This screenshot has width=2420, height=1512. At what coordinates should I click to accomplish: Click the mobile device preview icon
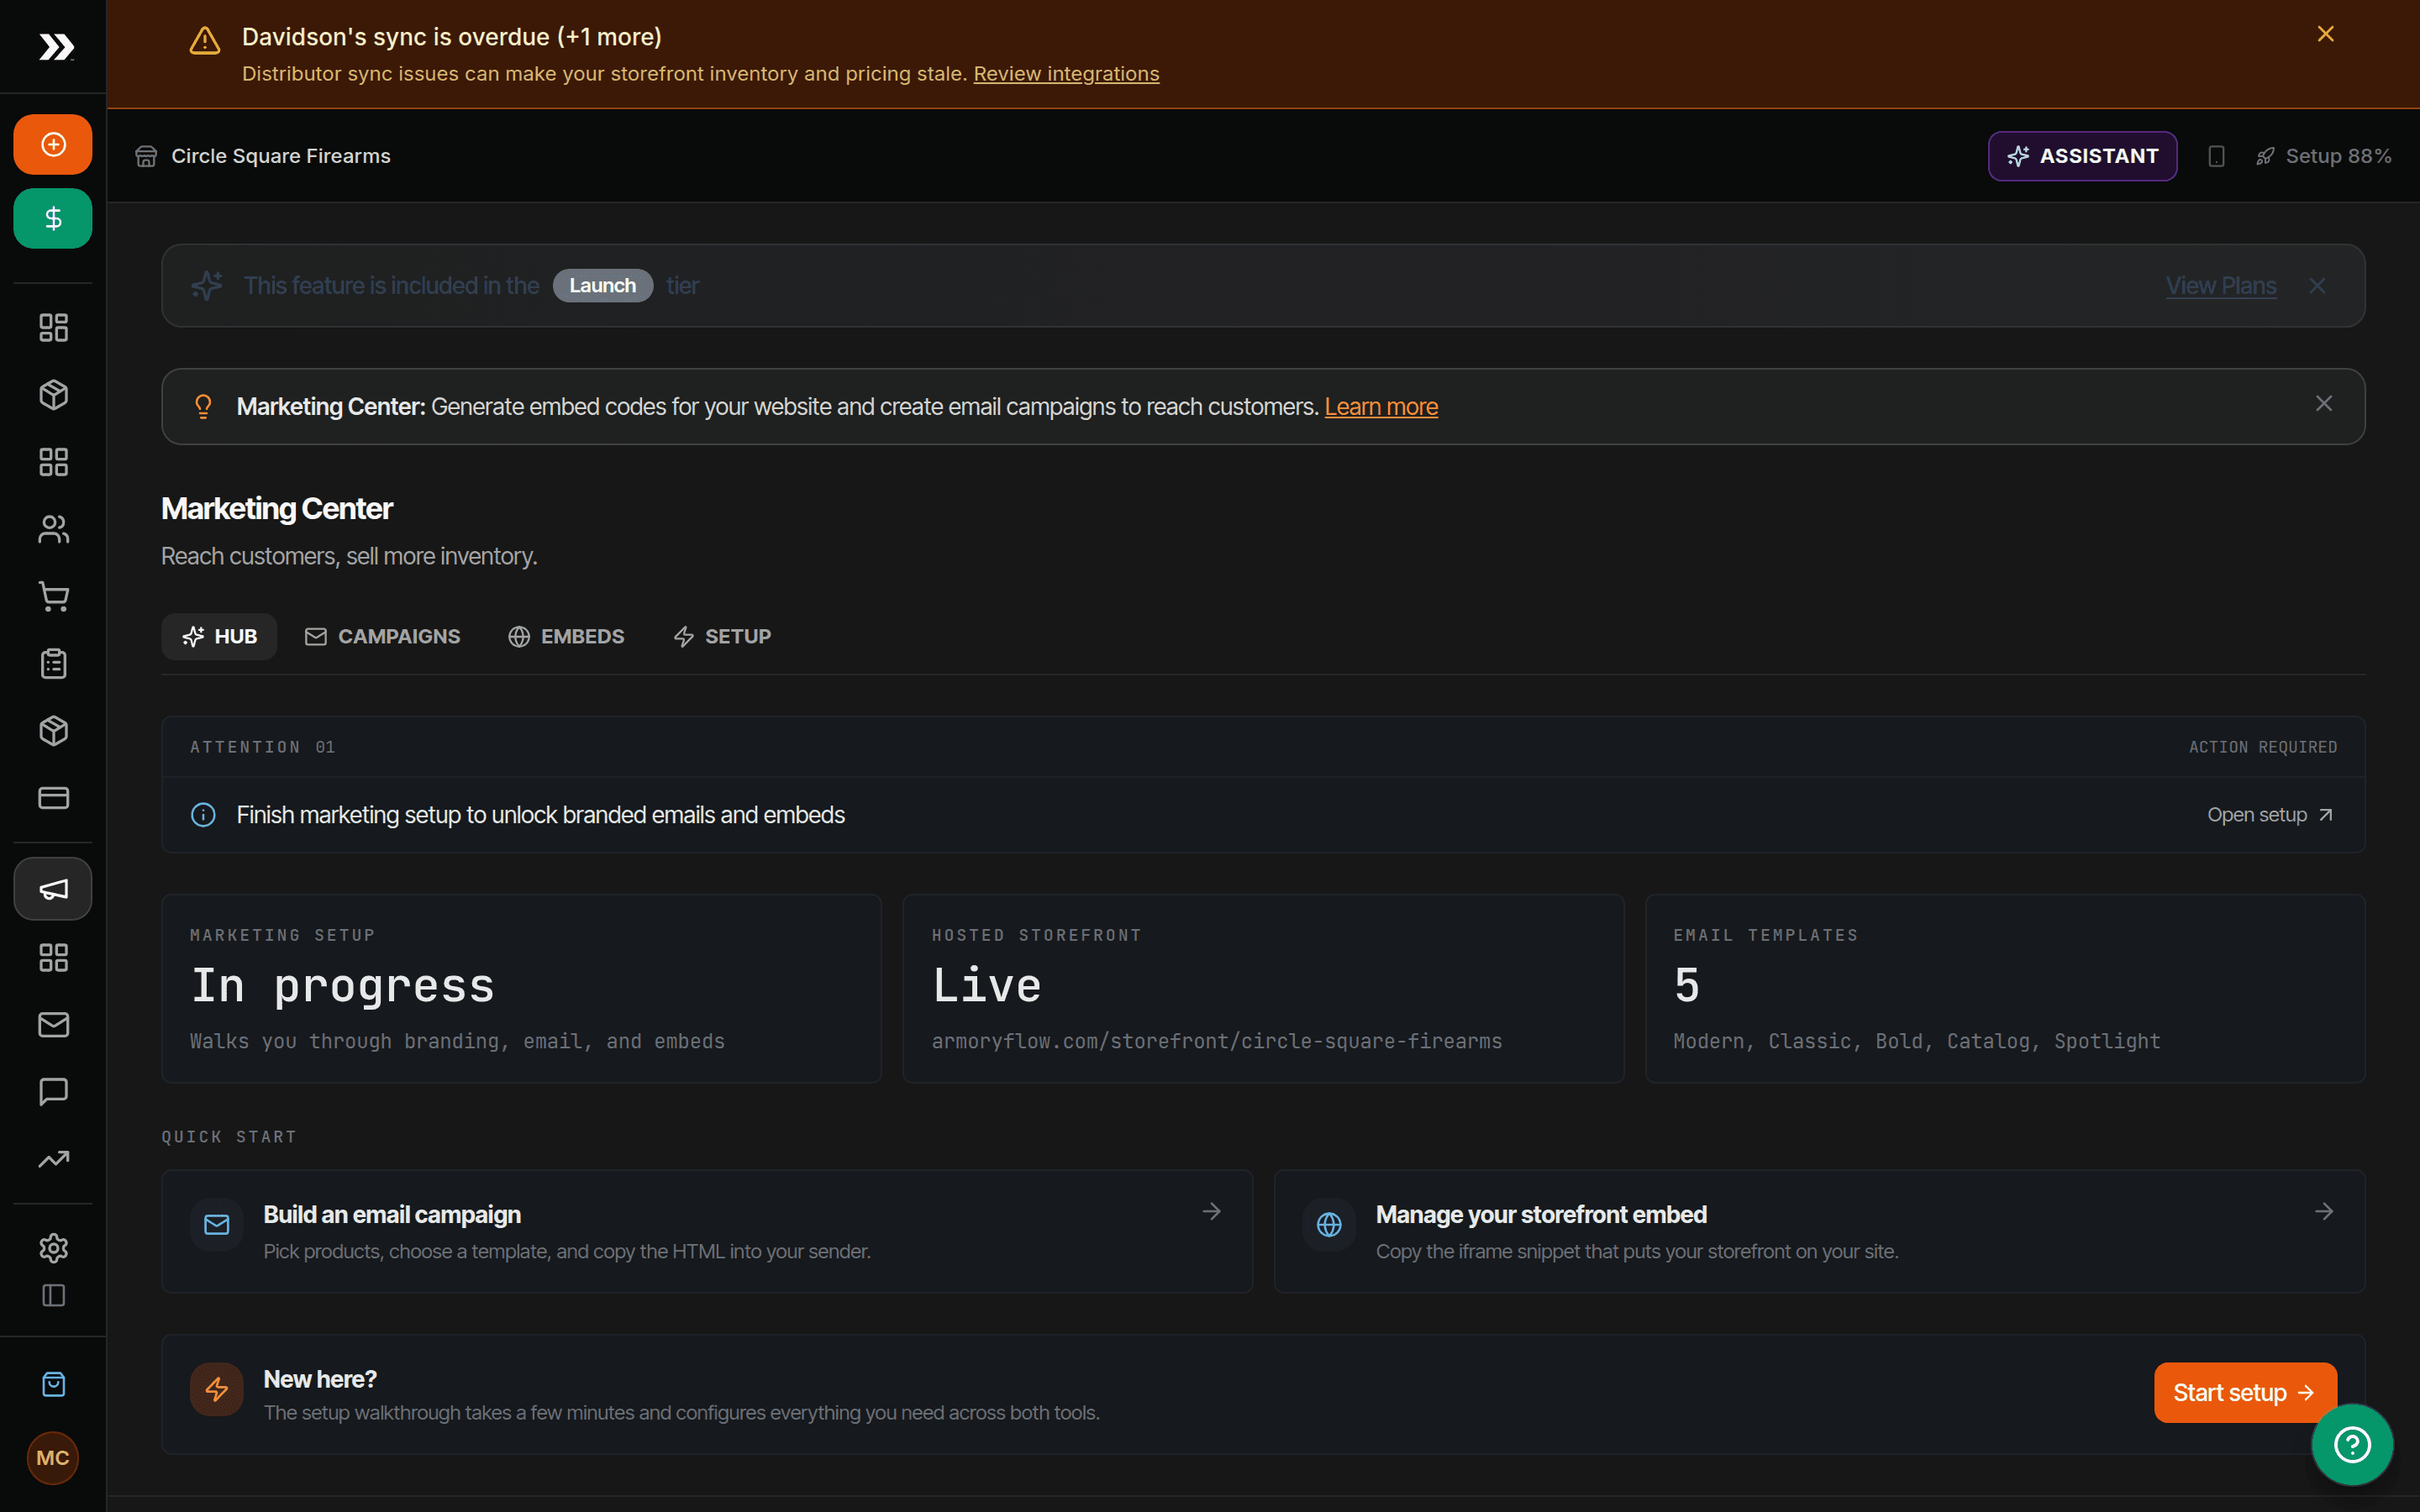2216,156
